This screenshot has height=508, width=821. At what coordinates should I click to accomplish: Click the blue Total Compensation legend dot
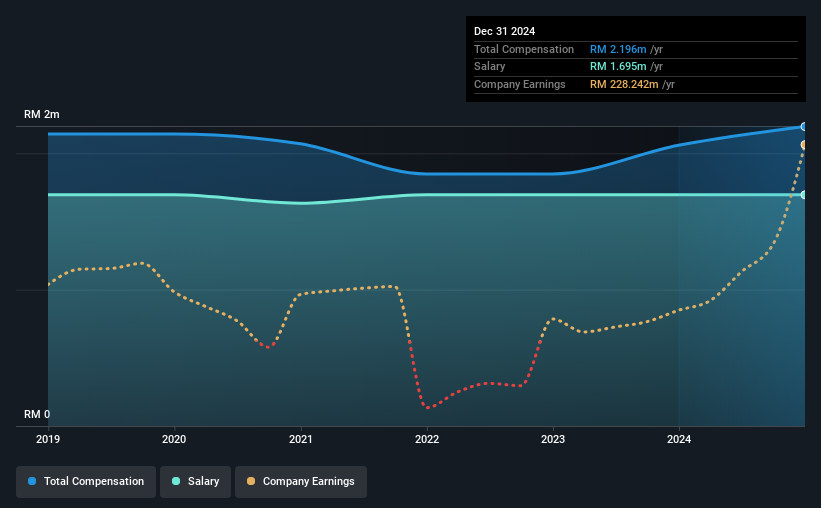32,481
